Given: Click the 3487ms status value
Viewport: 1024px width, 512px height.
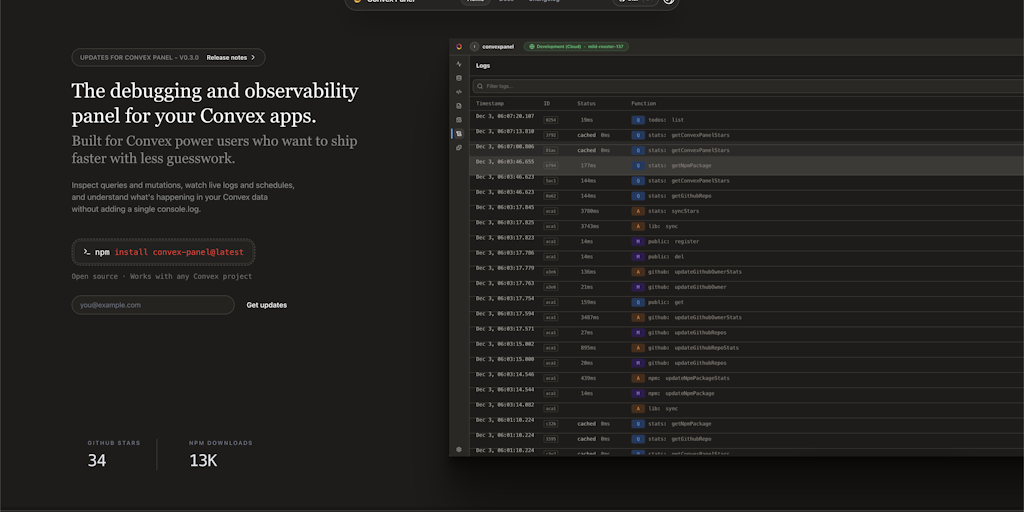Looking at the screenshot, I should click(x=590, y=317).
